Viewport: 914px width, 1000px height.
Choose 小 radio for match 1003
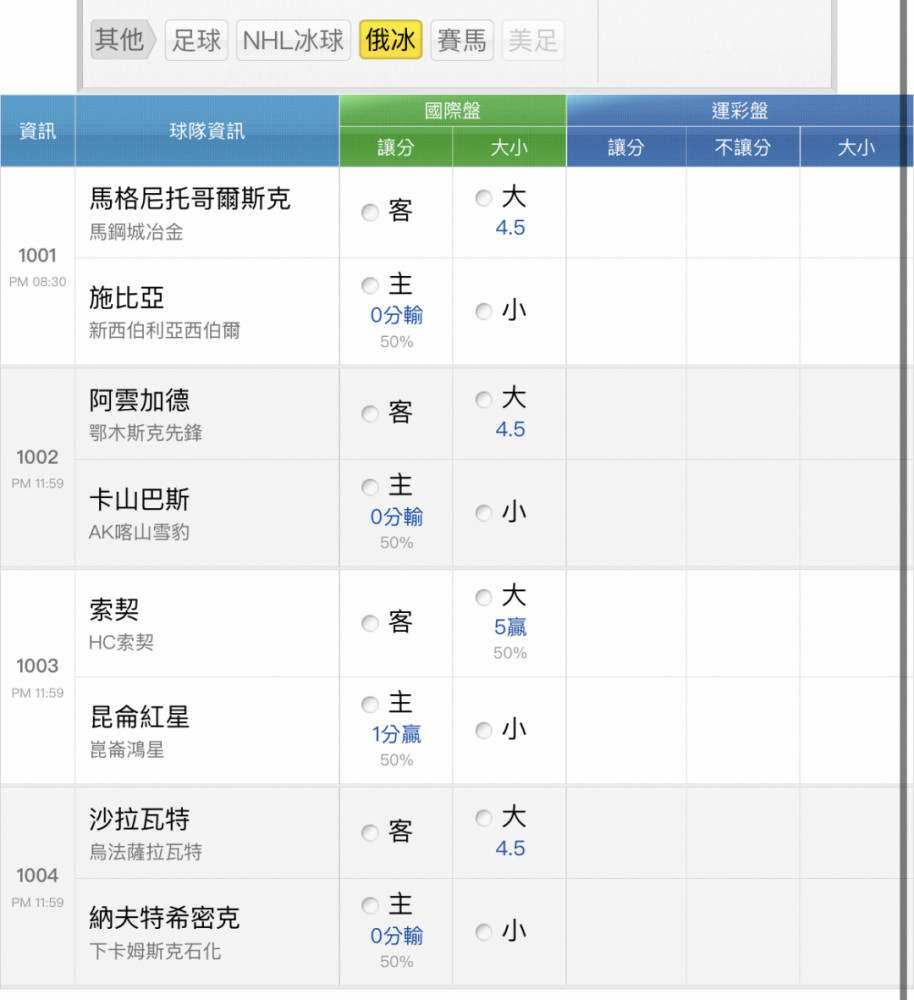tap(484, 730)
